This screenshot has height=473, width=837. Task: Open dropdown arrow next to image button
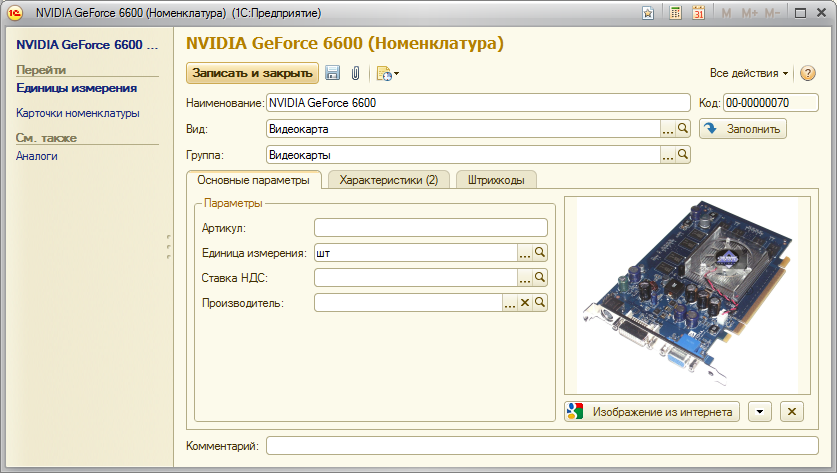(x=760, y=412)
